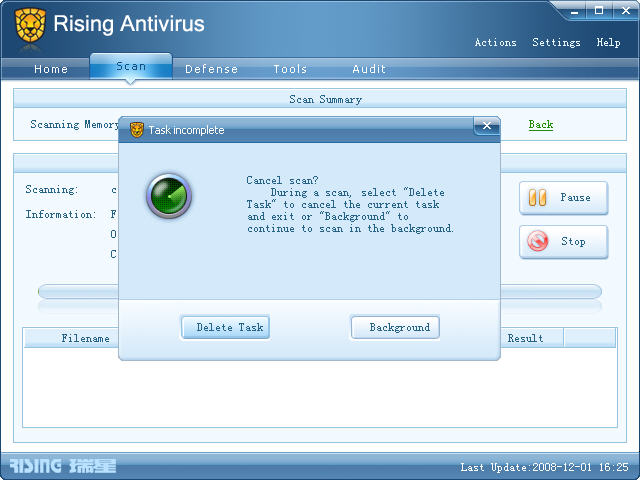Click the scan progress bar

[320, 292]
